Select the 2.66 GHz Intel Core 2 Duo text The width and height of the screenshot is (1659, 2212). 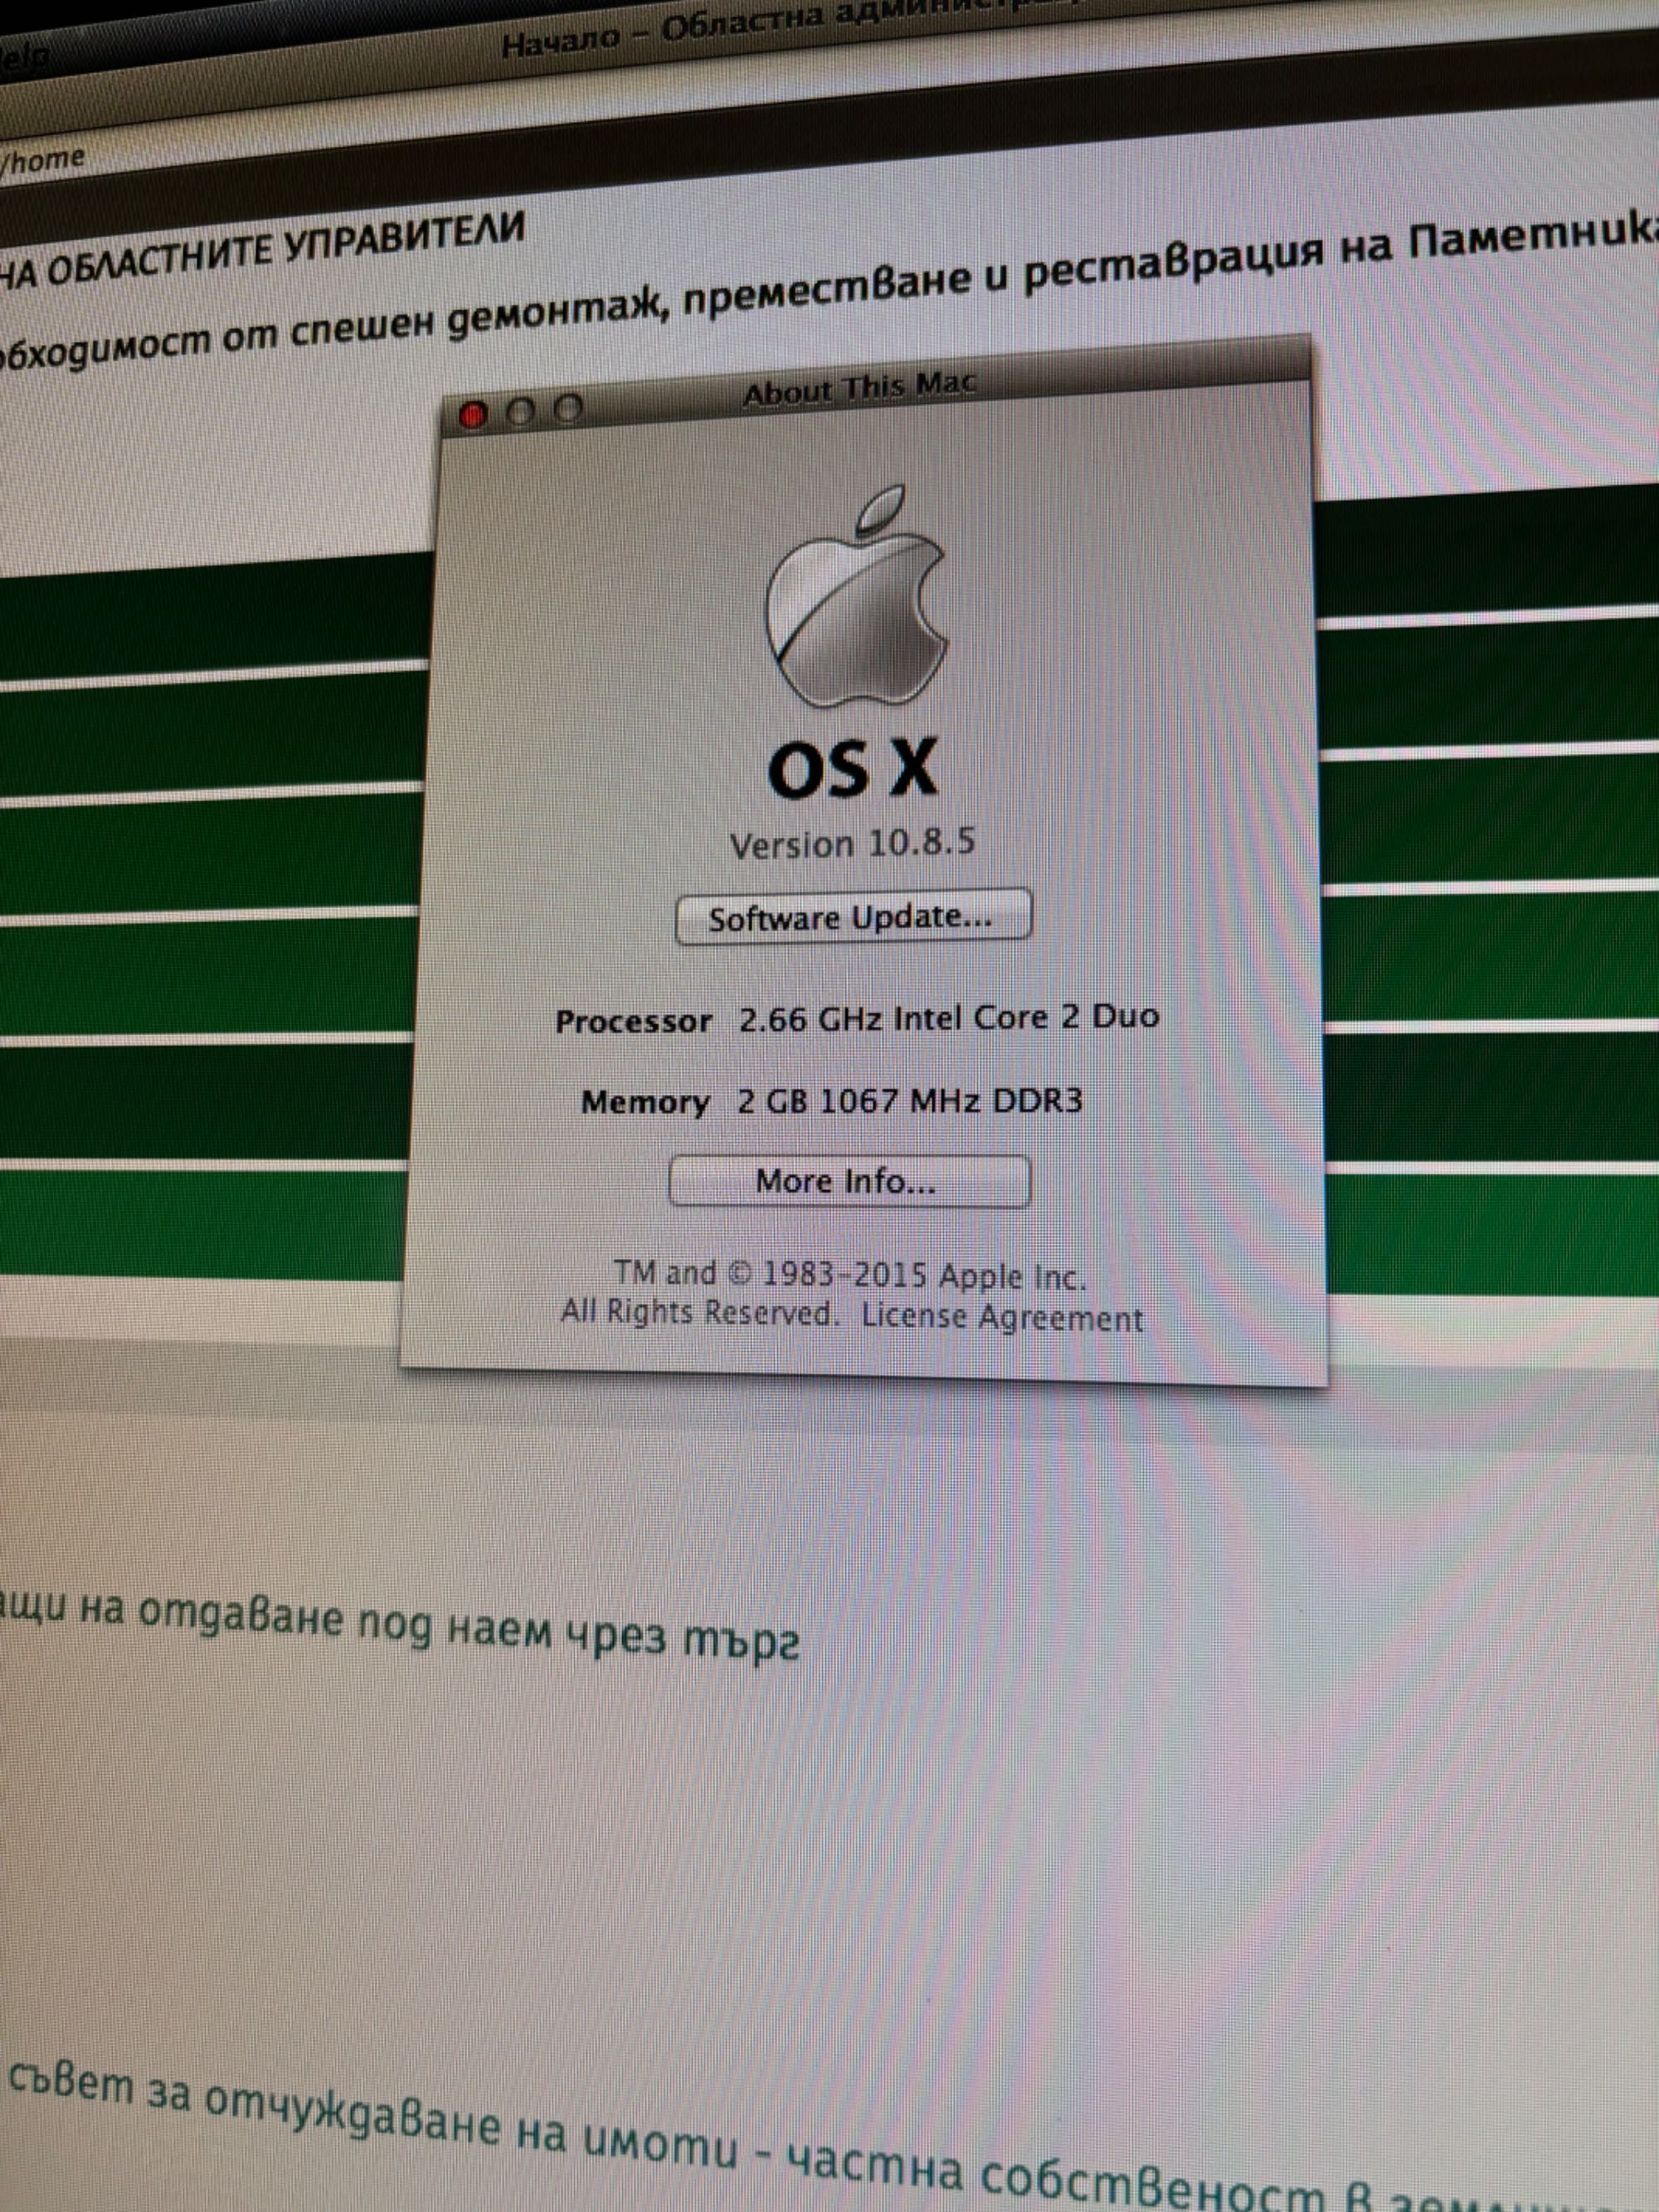click(948, 1018)
